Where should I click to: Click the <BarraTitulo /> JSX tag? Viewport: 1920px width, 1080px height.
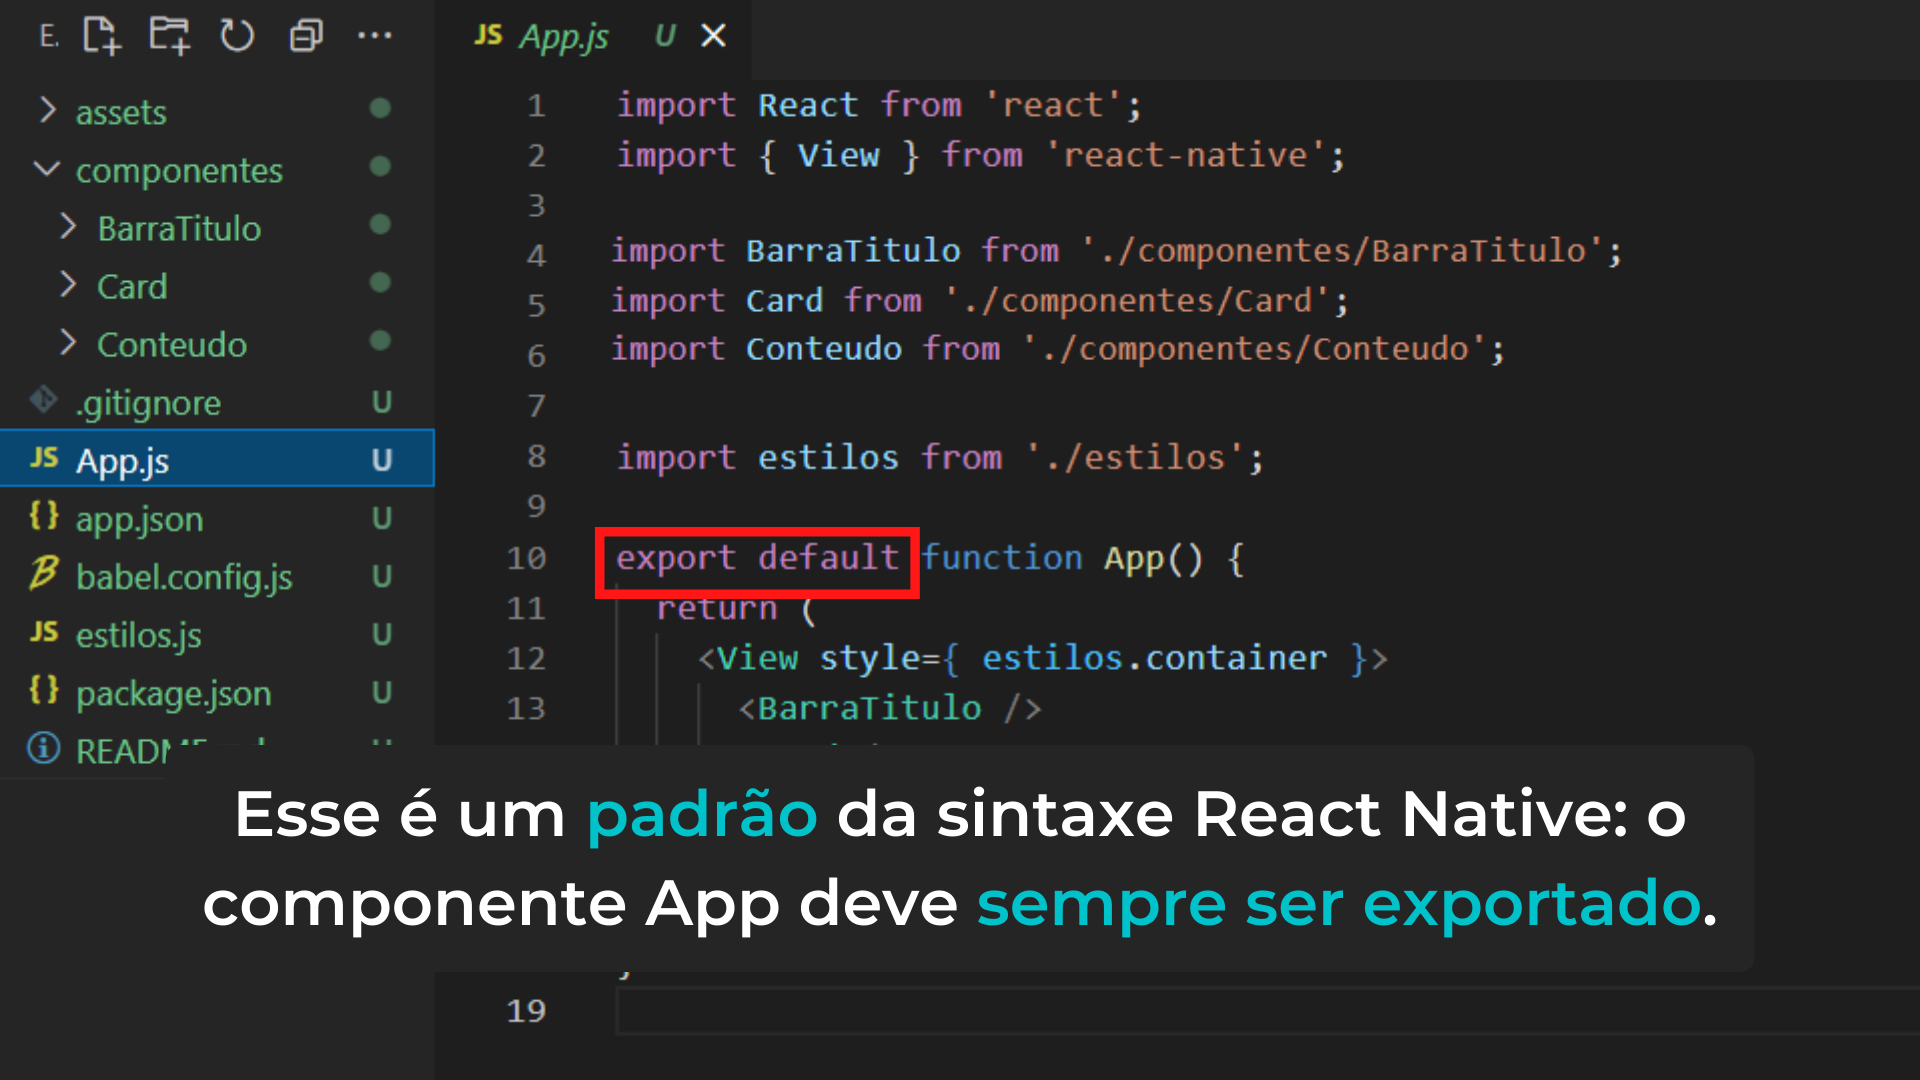click(x=890, y=708)
